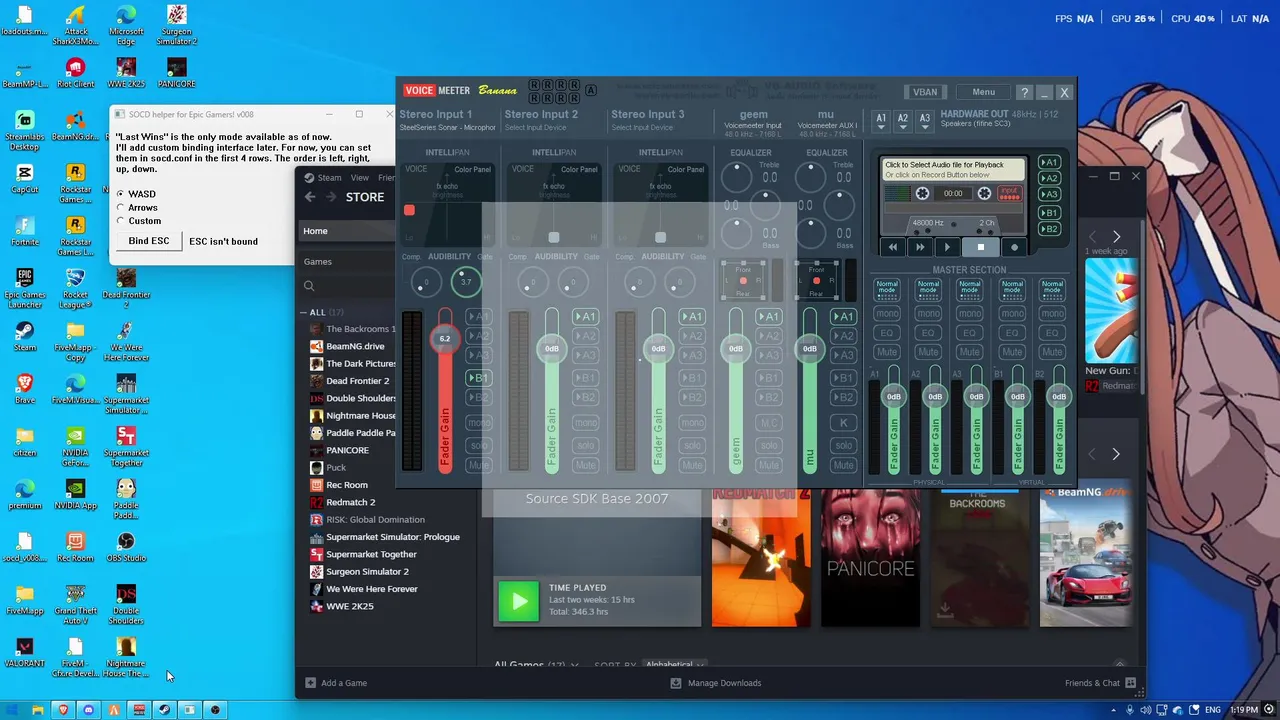Fast-forward the Voicemeeter cassette recorder
The height and width of the screenshot is (720, 1280).
tap(920, 247)
